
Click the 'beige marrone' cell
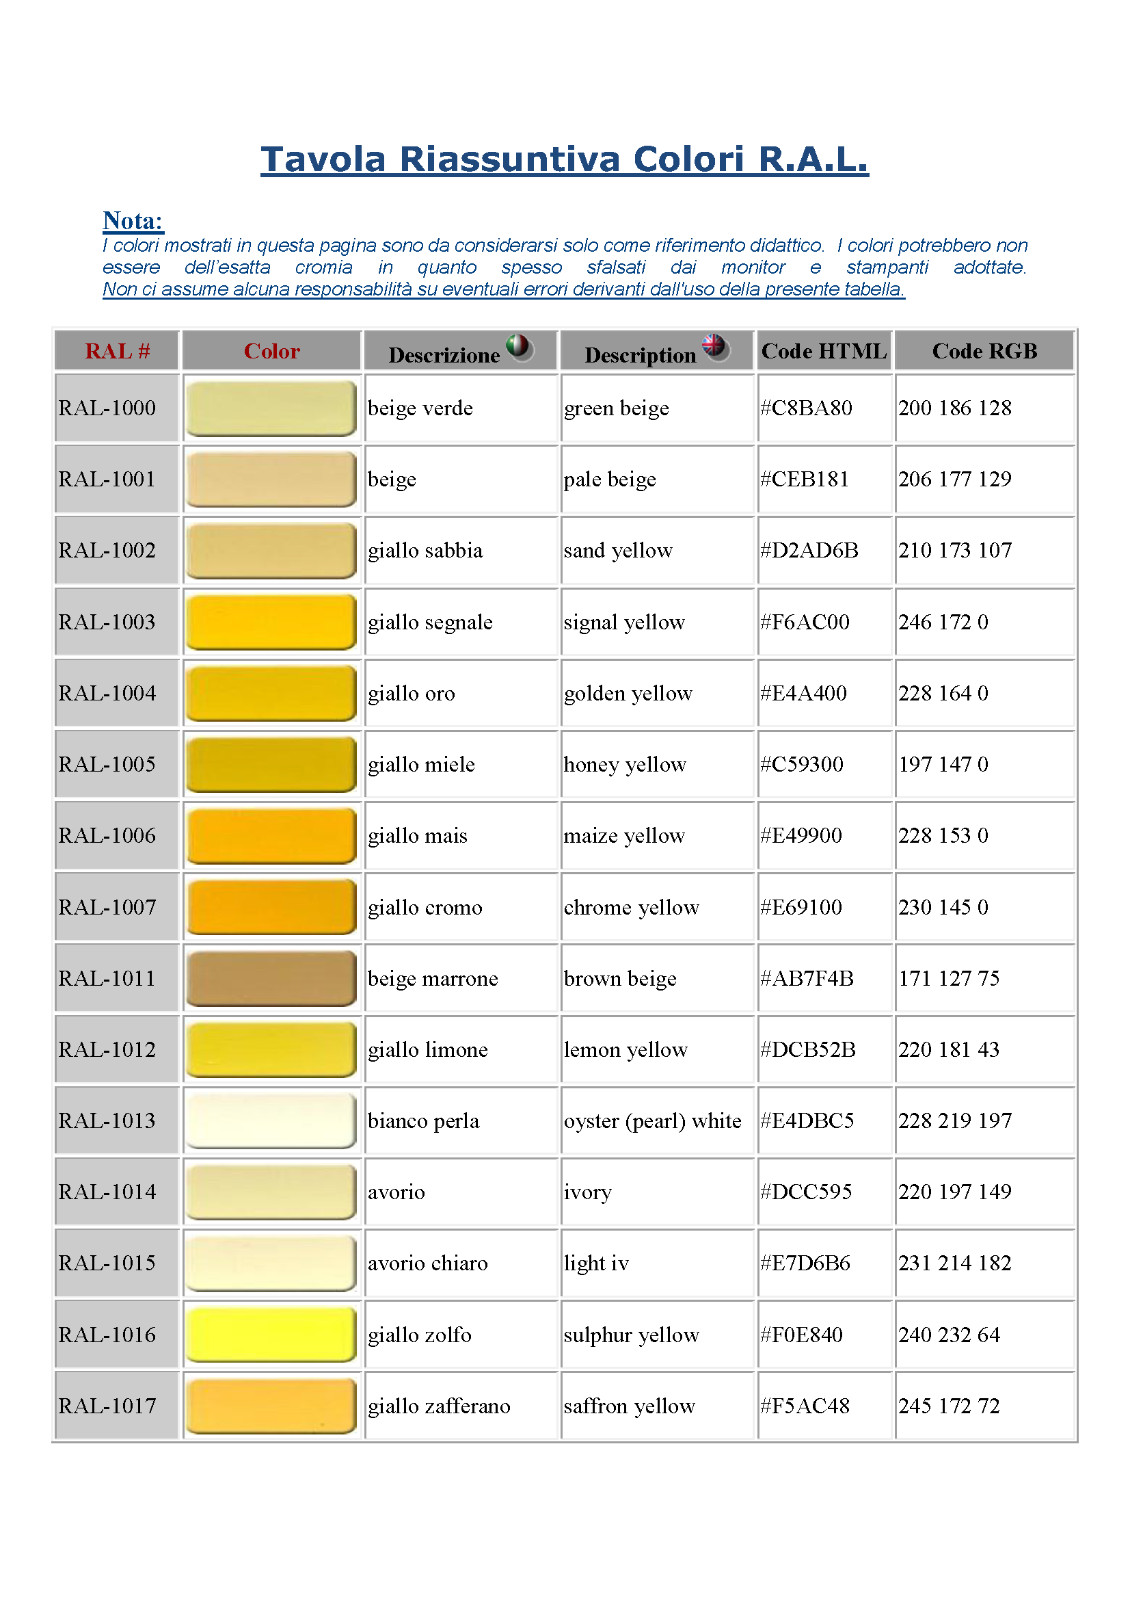coord(461,978)
